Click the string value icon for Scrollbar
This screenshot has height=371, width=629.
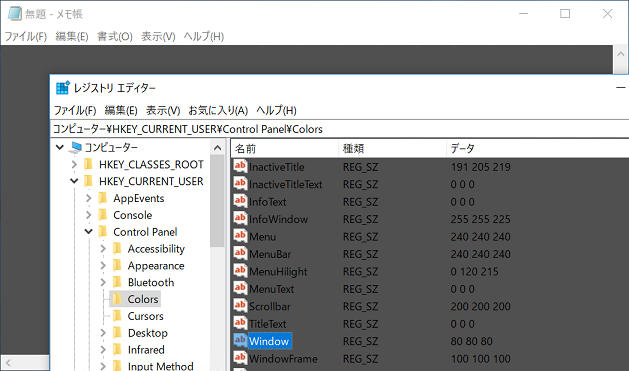tap(240, 306)
